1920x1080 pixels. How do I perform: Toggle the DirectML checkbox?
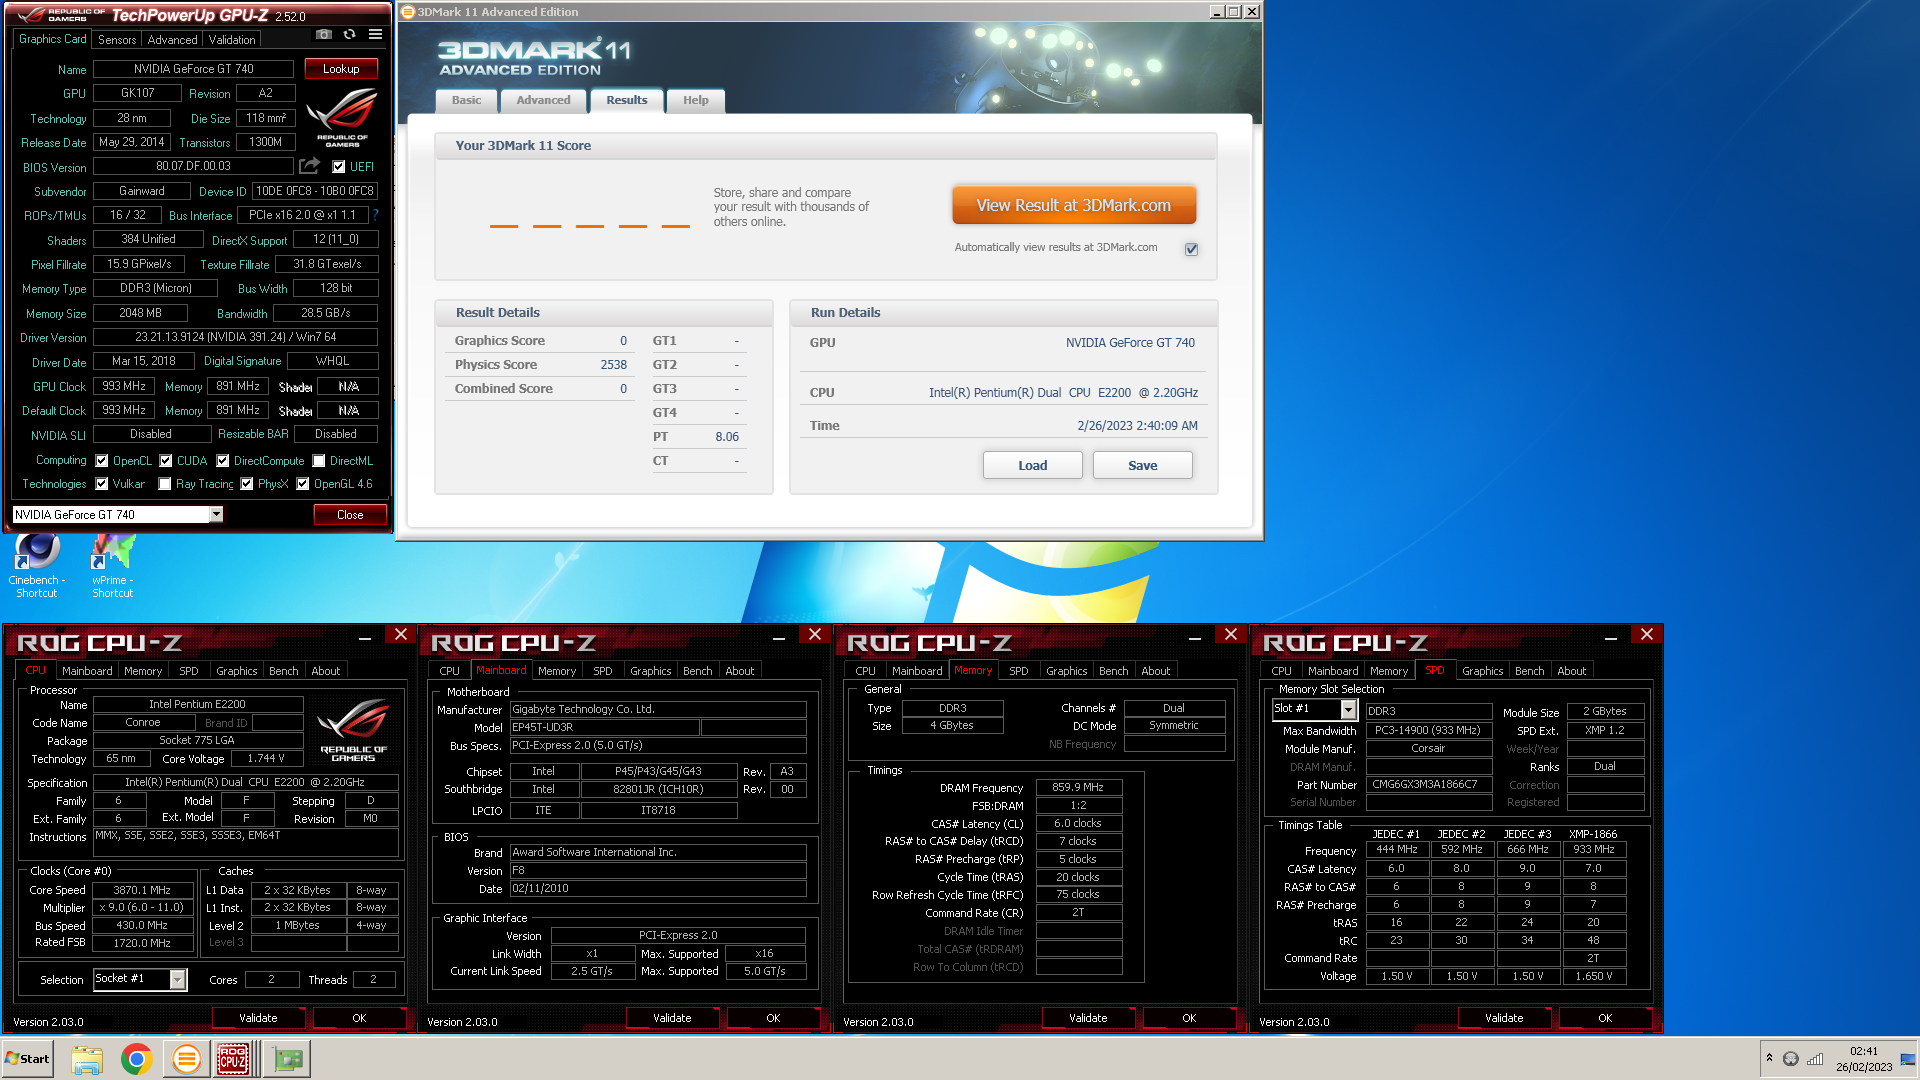[x=318, y=461]
